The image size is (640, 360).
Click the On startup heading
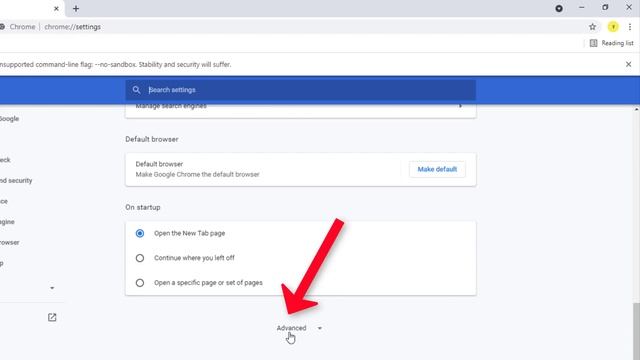coord(143,207)
